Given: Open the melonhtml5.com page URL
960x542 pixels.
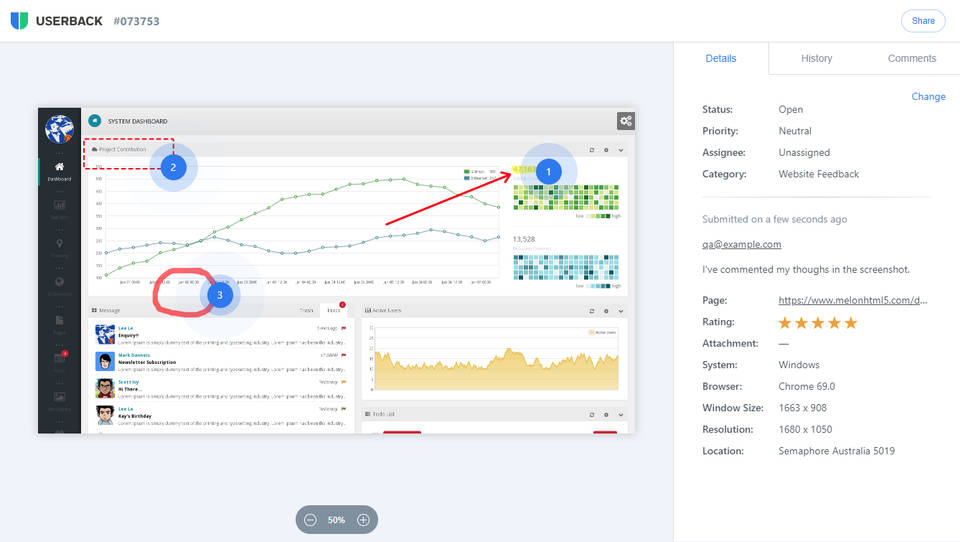Looking at the screenshot, I should click(x=853, y=300).
